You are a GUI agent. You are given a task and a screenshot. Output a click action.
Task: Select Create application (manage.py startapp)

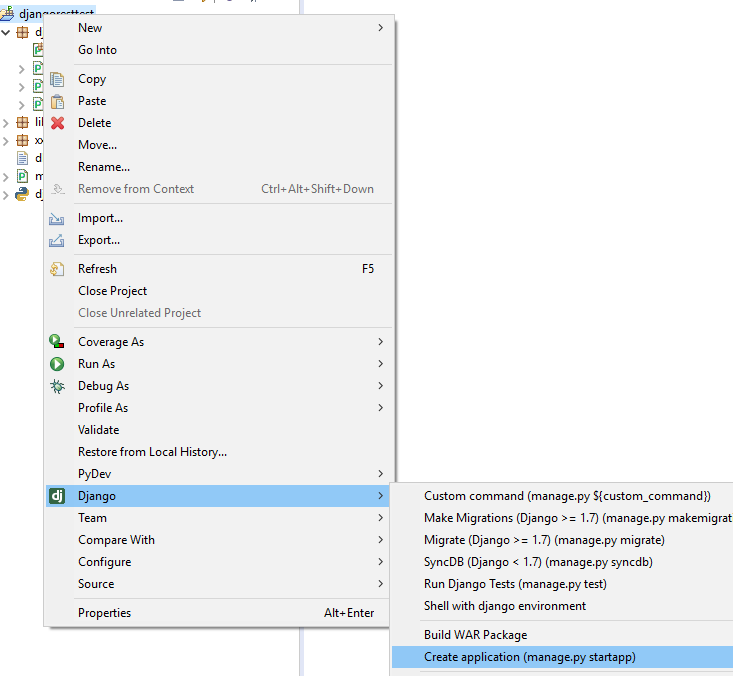point(562,656)
